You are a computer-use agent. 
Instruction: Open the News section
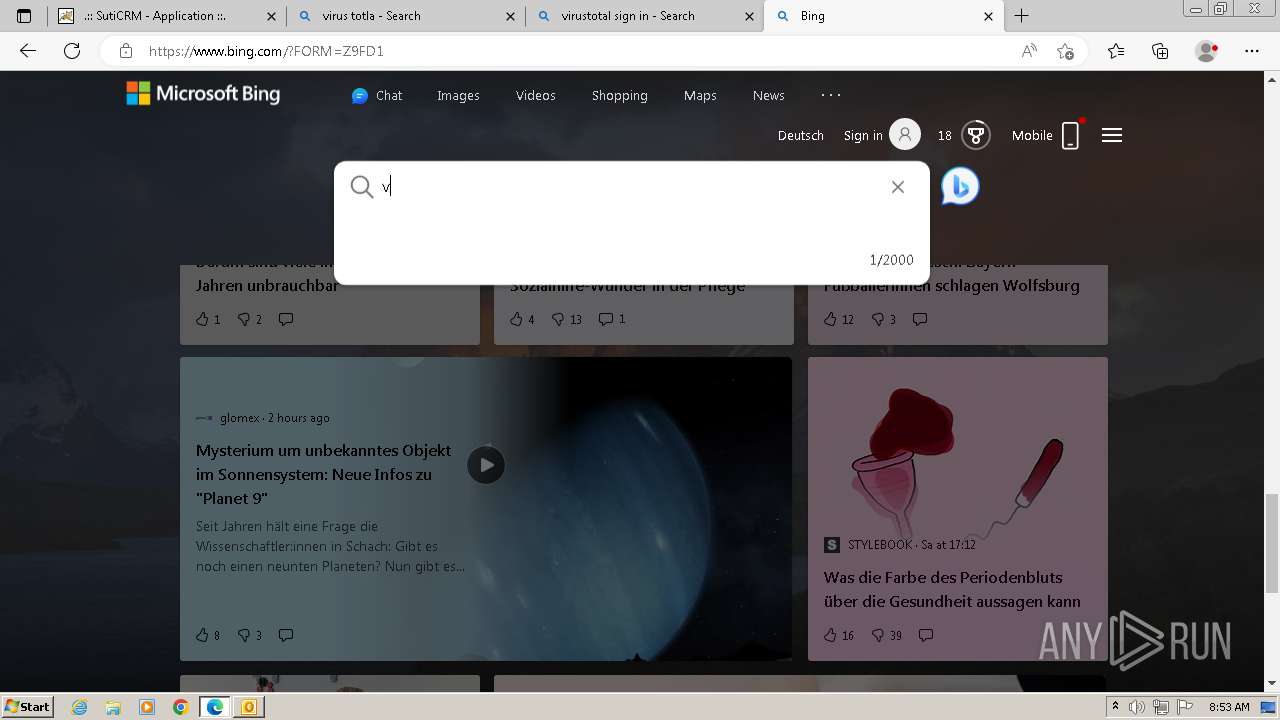tap(768, 95)
